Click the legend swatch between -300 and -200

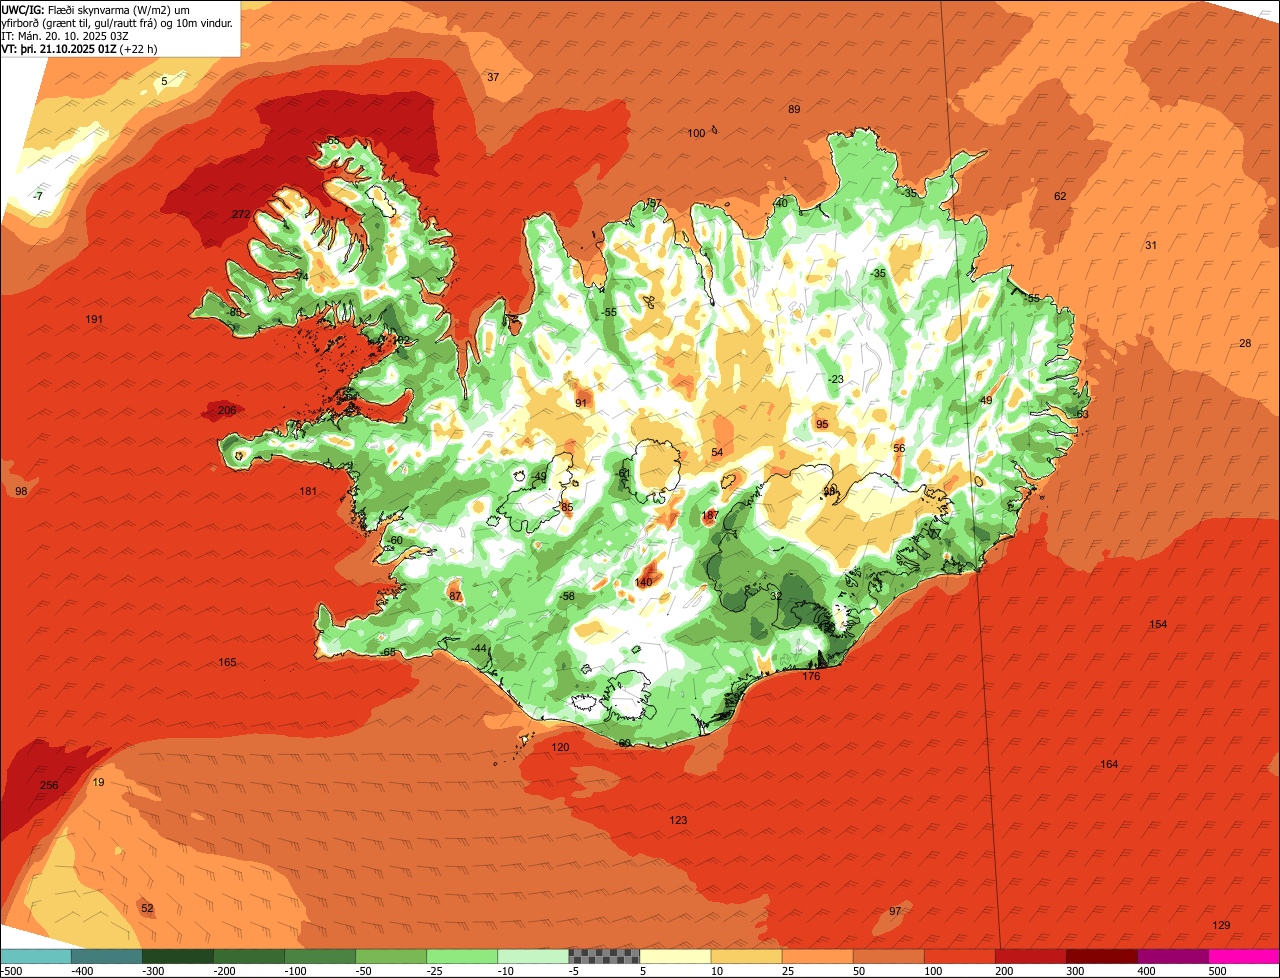177,956
